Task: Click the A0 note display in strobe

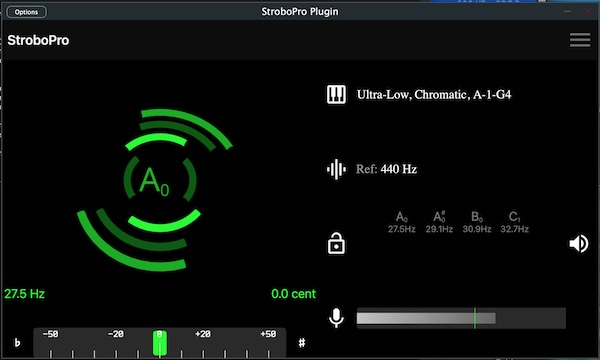Action: [x=154, y=181]
